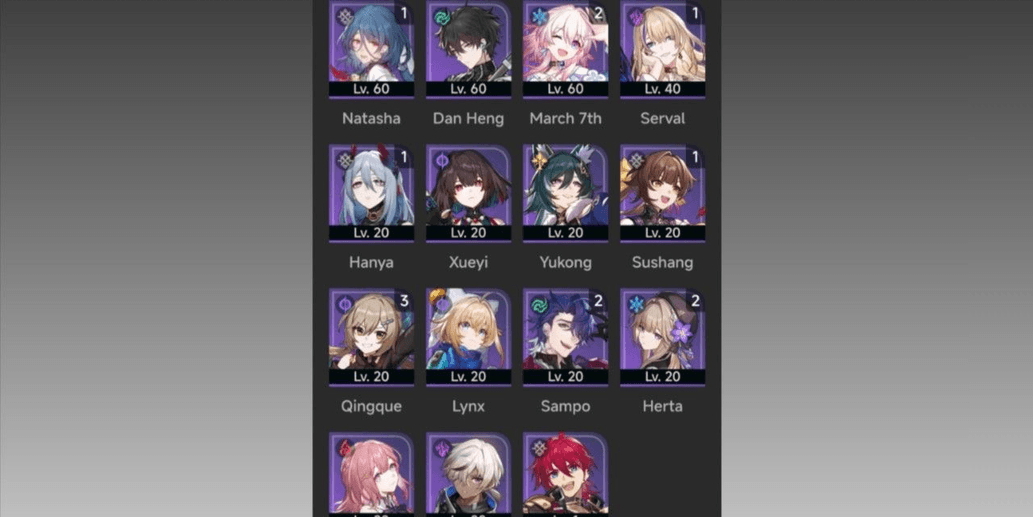This screenshot has width=1033, height=517.
Task: Choose Herta's character thumbnail
Action: (663, 337)
